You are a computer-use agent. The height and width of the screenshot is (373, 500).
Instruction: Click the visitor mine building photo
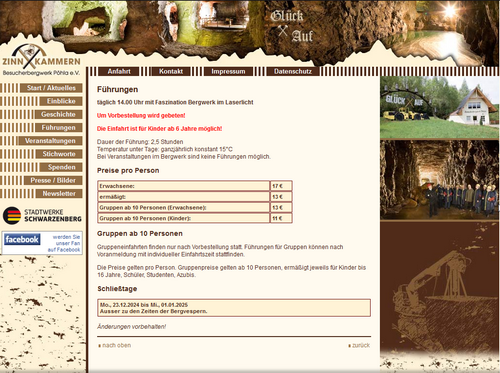[439, 107]
